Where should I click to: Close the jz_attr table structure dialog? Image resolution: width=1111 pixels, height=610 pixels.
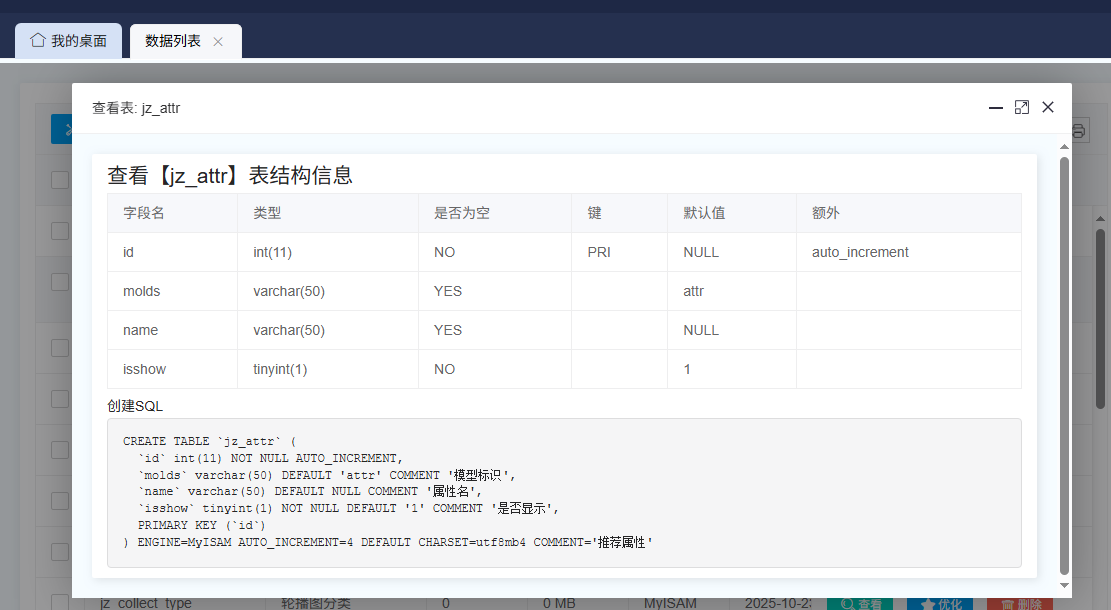(1048, 108)
